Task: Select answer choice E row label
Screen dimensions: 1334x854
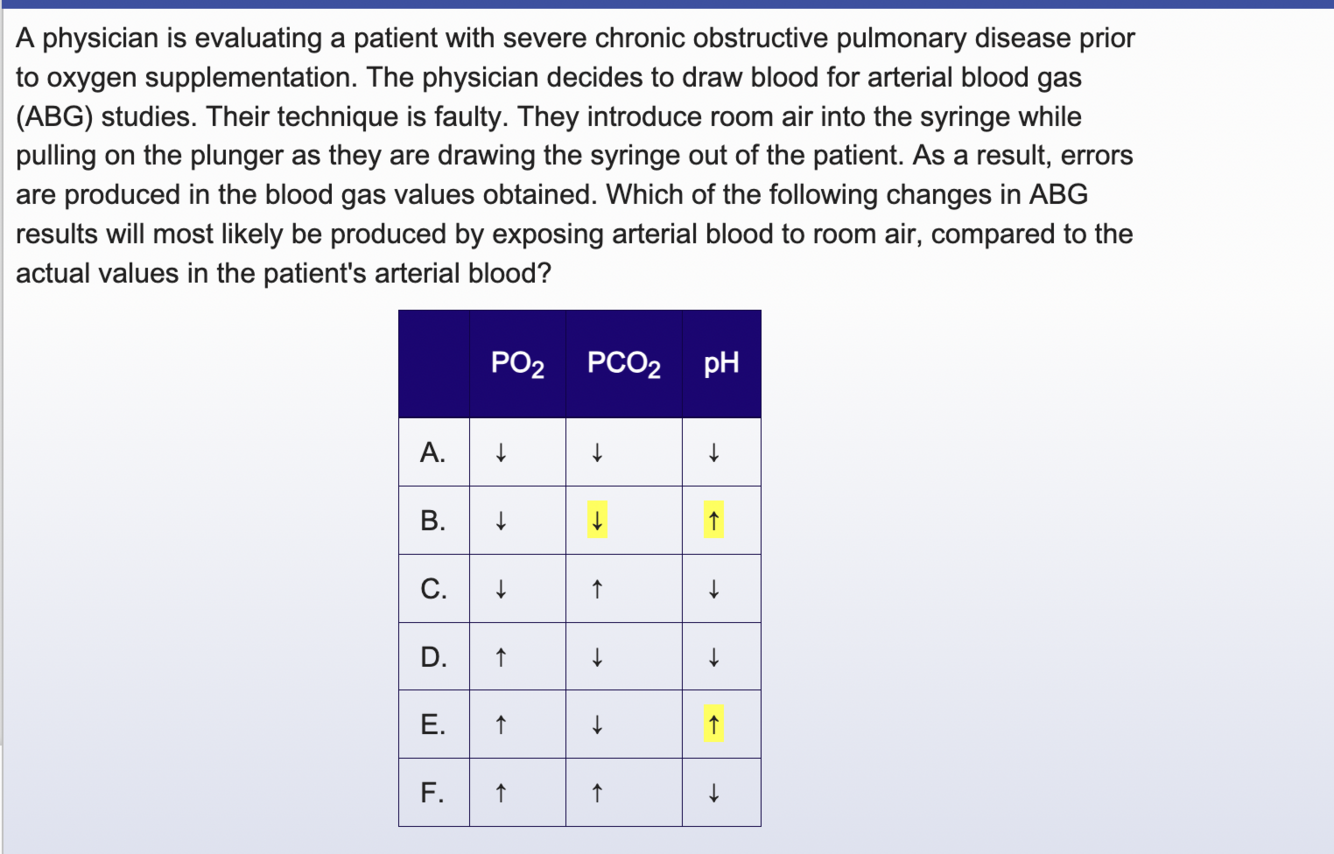Action: [x=433, y=724]
